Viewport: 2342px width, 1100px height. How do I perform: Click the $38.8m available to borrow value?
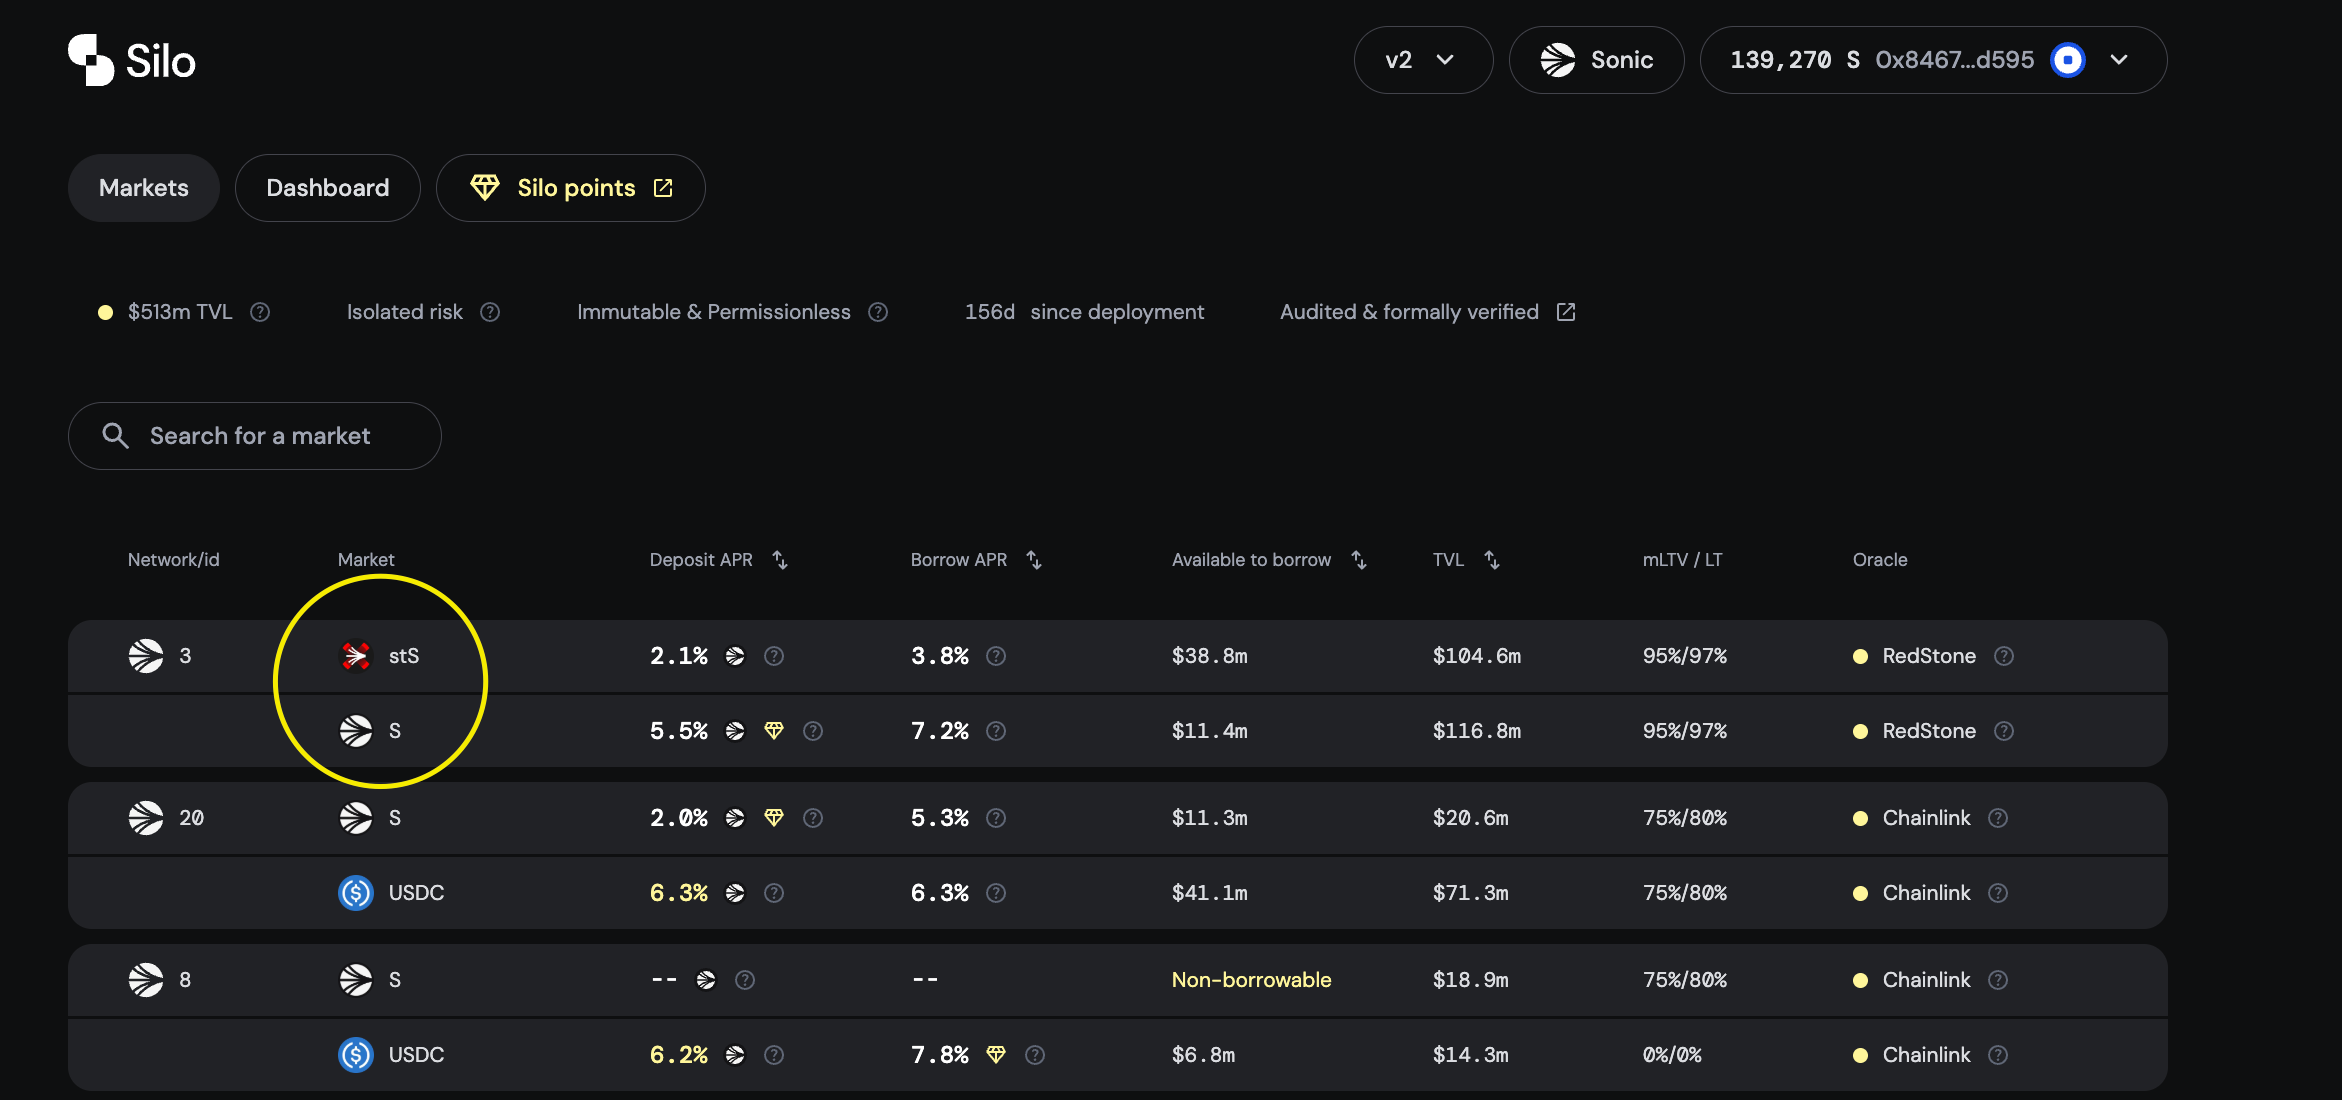click(1210, 656)
